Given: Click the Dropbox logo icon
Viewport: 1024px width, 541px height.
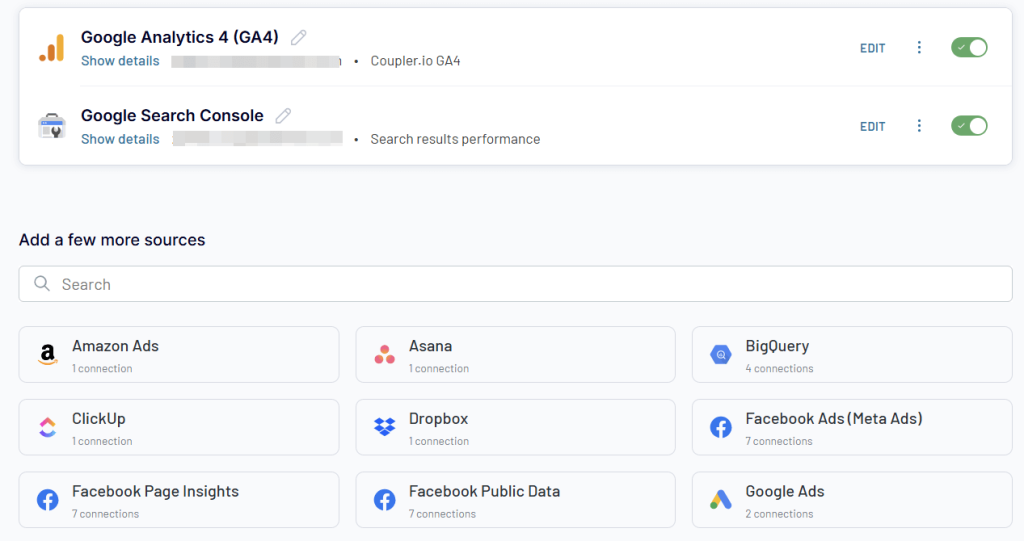Looking at the screenshot, I should coord(385,427).
